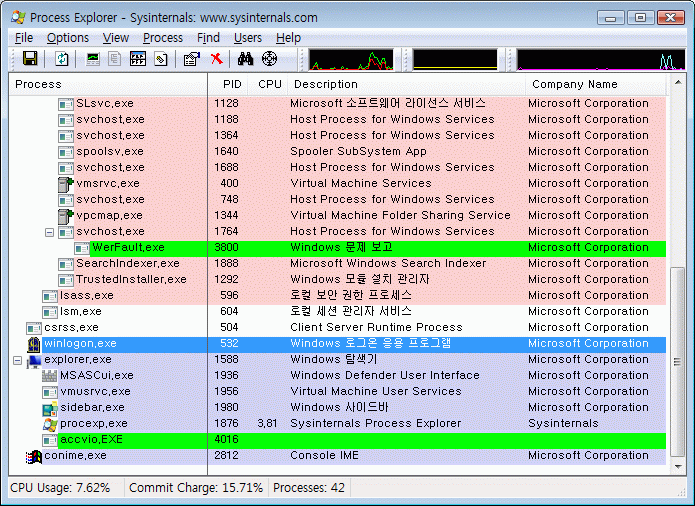Viewport: 695px width, 506px height.
Task: Collapse the svchost.exe PID 1764 node
Action: tap(50, 232)
